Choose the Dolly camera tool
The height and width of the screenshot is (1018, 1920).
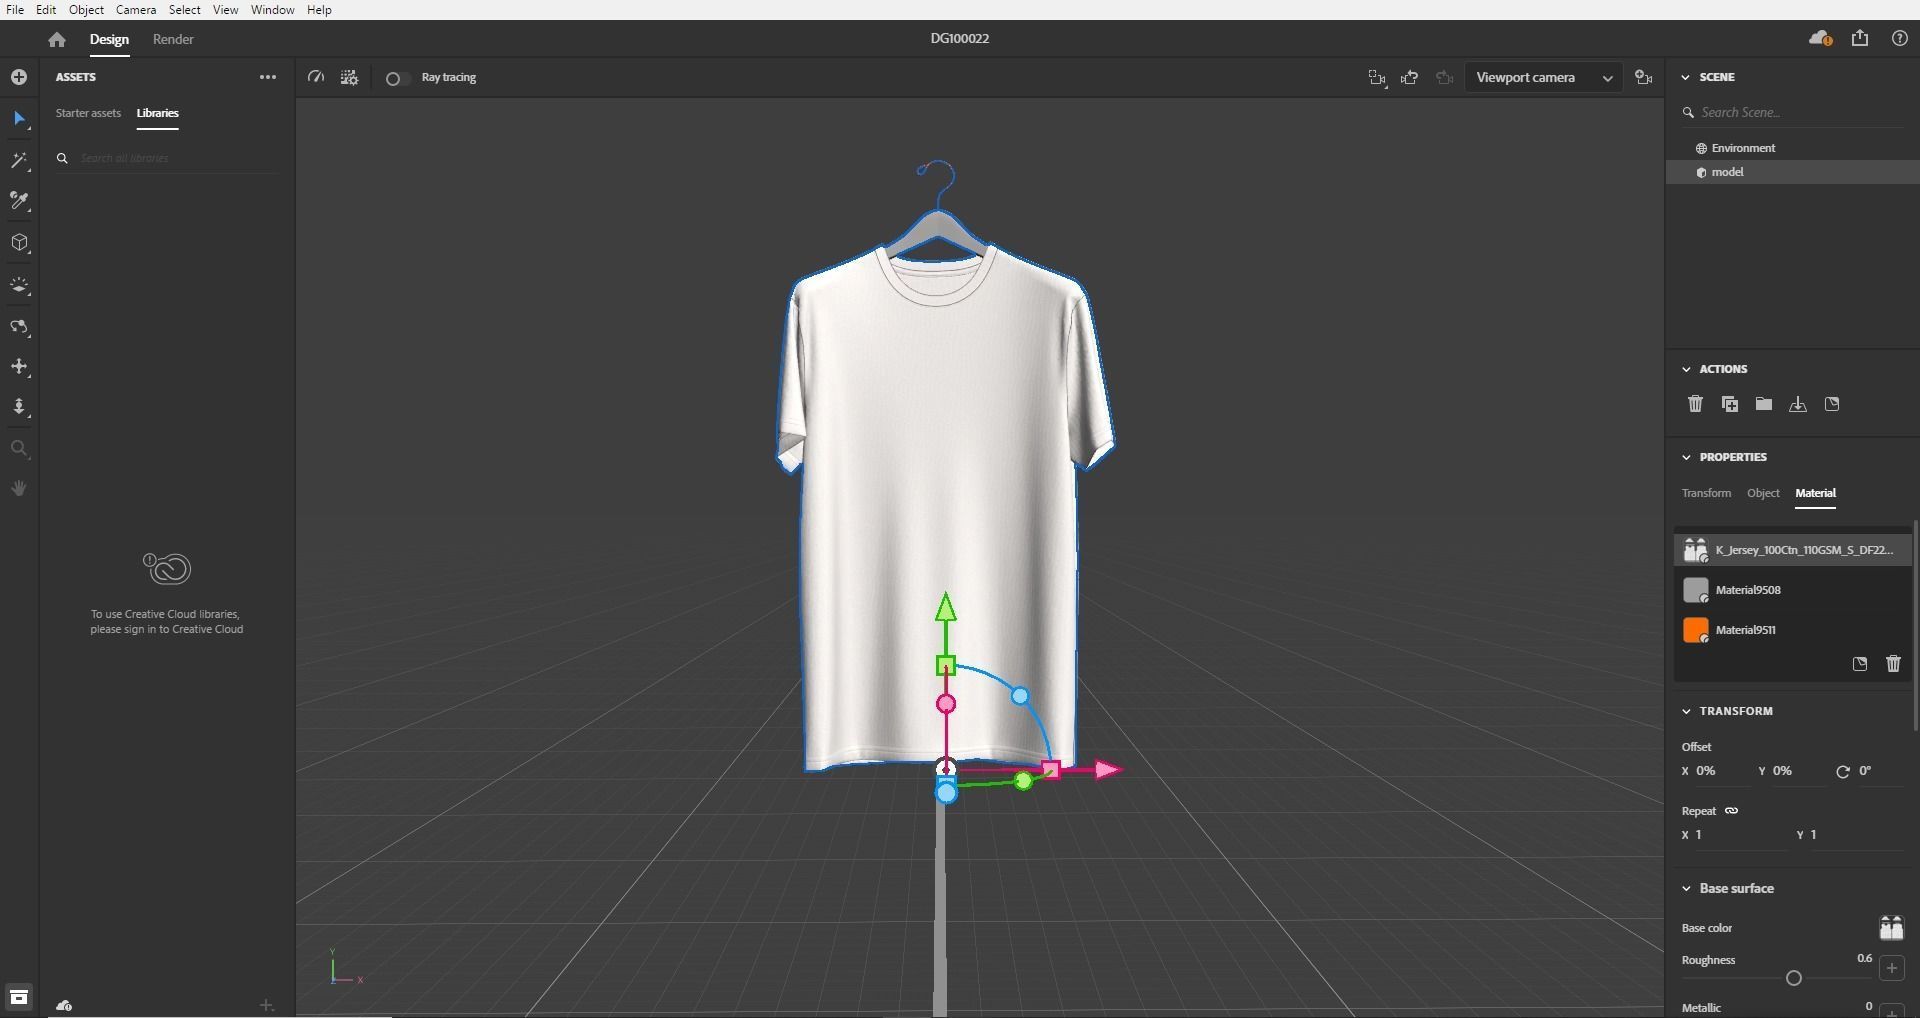coord(19,407)
